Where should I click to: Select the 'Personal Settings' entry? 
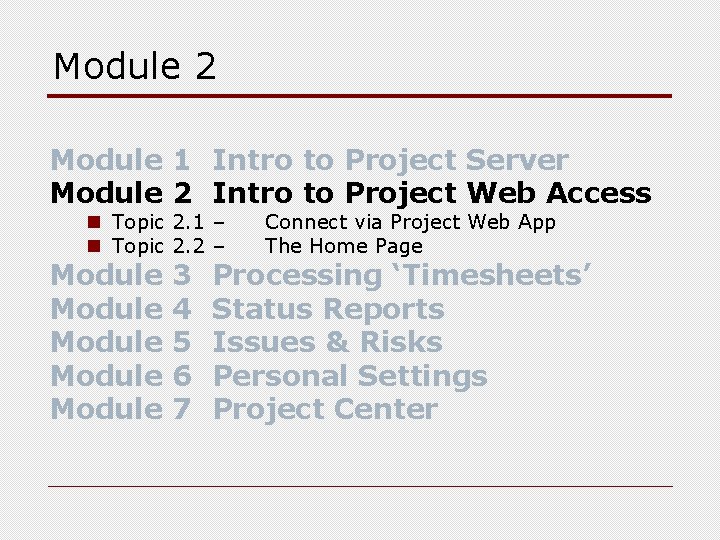pyautogui.click(x=350, y=376)
